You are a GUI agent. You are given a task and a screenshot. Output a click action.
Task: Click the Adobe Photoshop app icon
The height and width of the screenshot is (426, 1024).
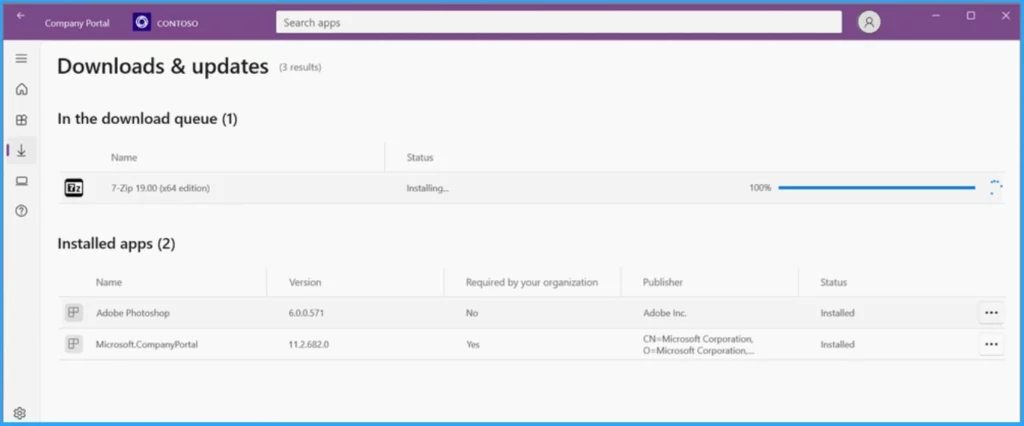[74, 313]
